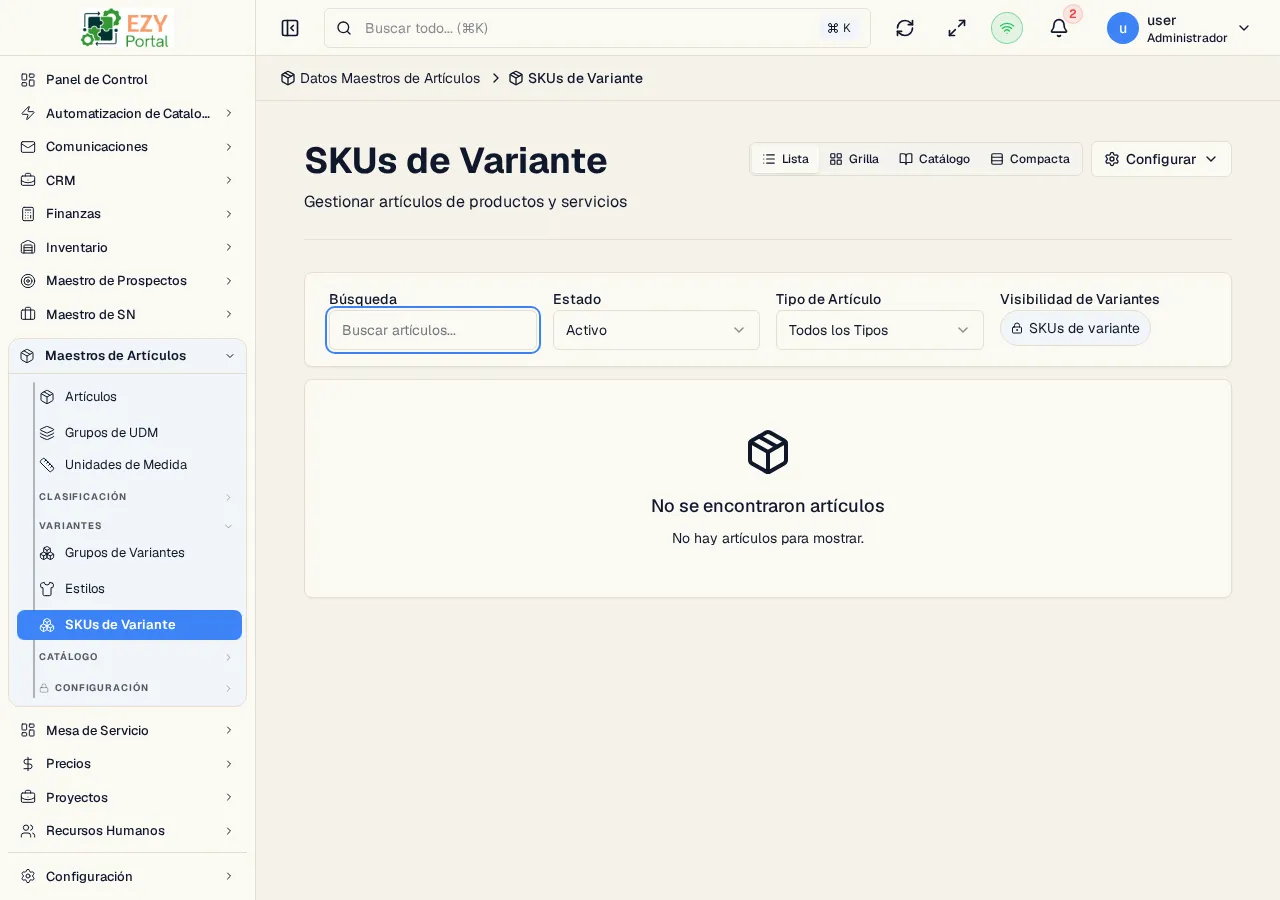Image resolution: width=1280 pixels, height=900 pixels.
Task: Open notifications bell icon
Action: click(x=1059, y=28)
